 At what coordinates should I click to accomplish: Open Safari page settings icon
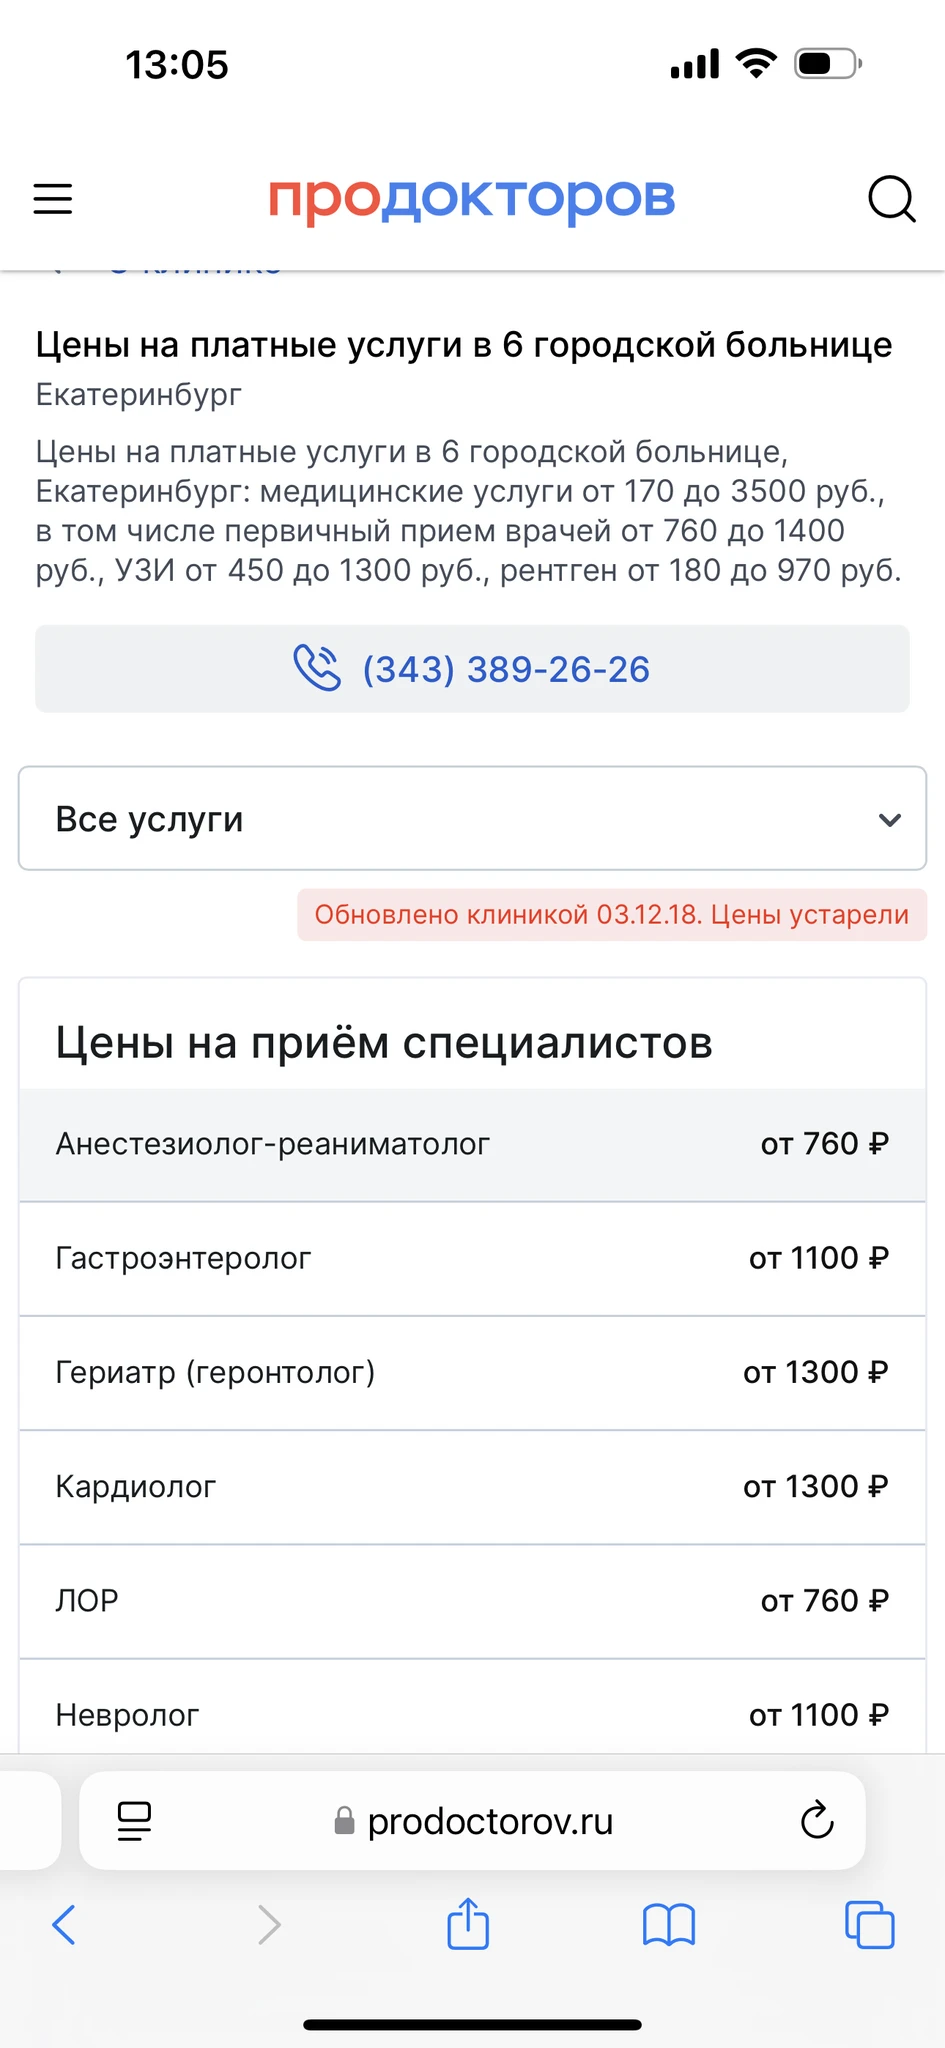(x=134, y=1821)
